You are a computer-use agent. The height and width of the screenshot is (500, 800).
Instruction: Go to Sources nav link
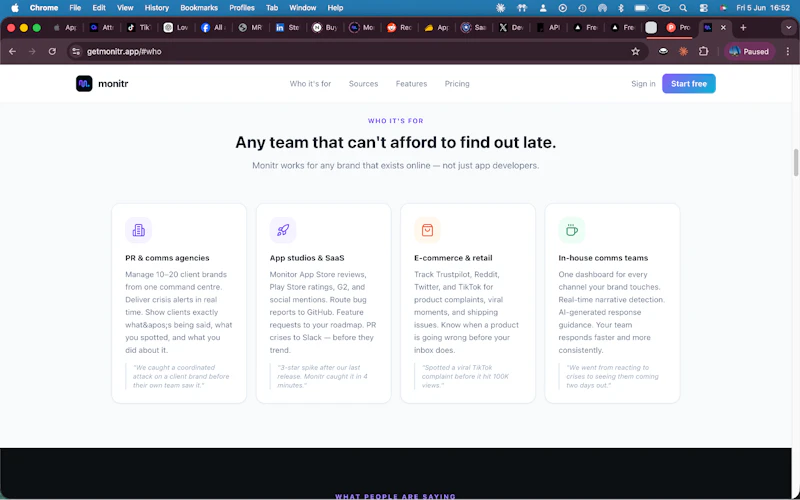pos(363,84)
